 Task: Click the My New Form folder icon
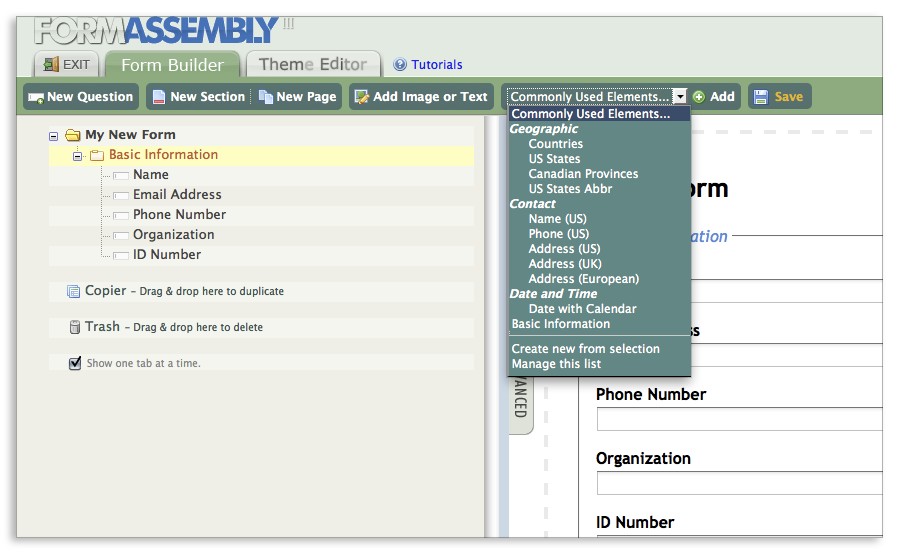[x=72, y=135]
